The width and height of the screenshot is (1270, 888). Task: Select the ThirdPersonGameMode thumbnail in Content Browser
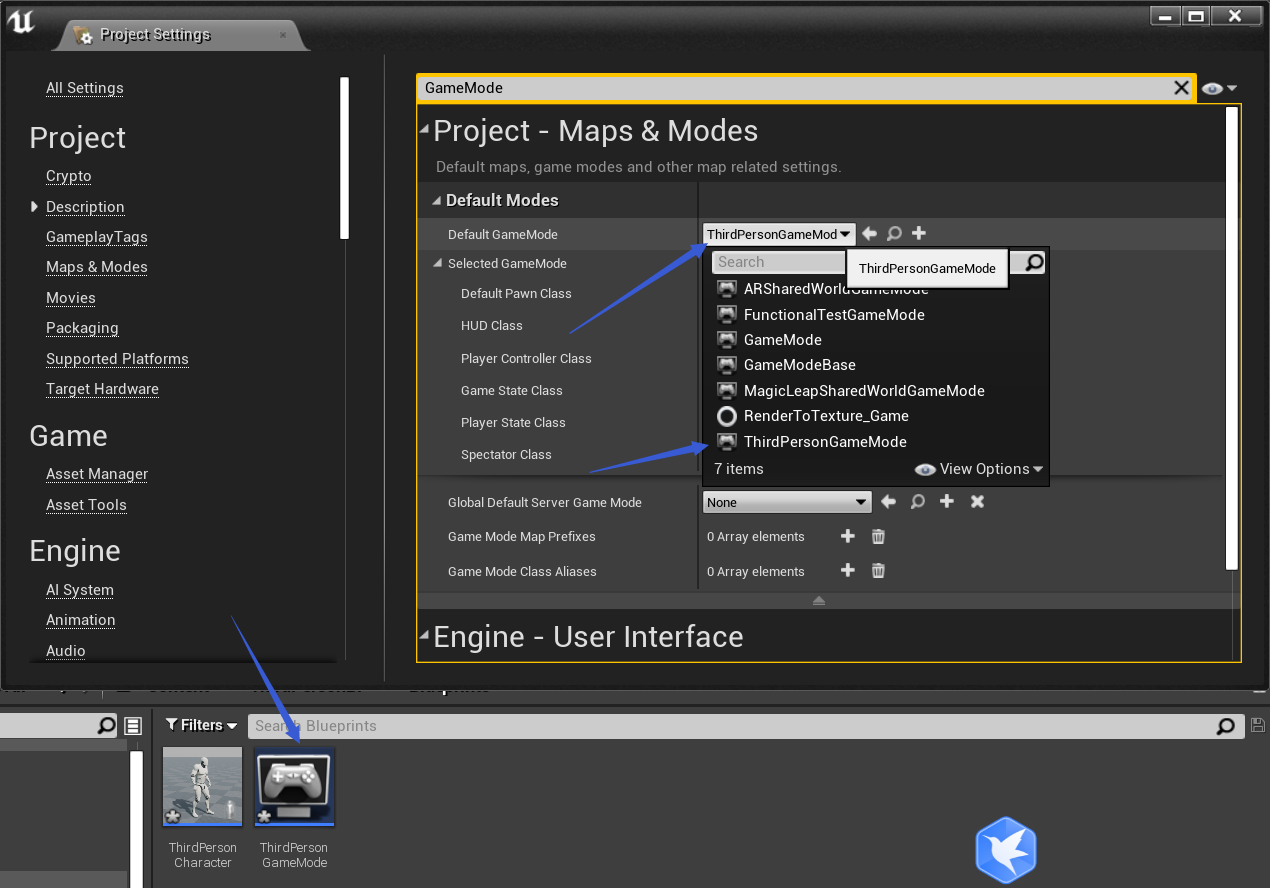click(293, 786)
